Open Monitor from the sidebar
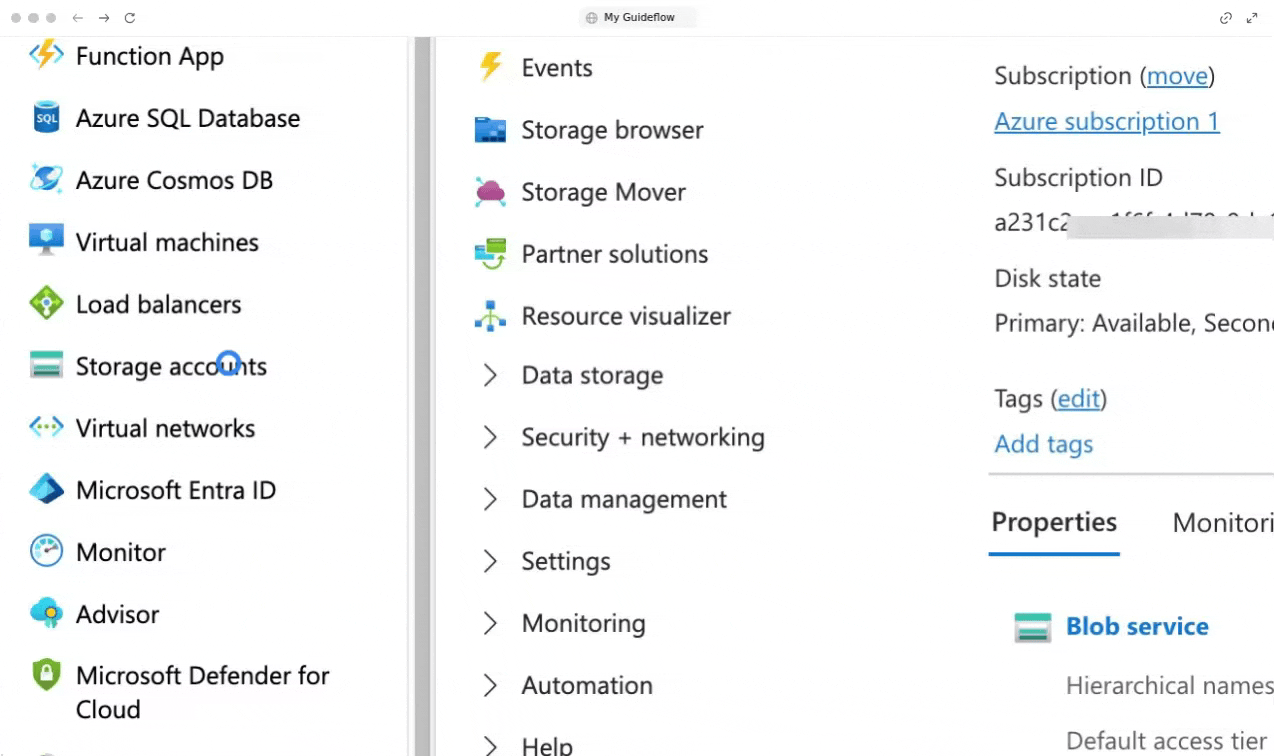The width and height of the screenshot is (1274, 756). [121, 552]
